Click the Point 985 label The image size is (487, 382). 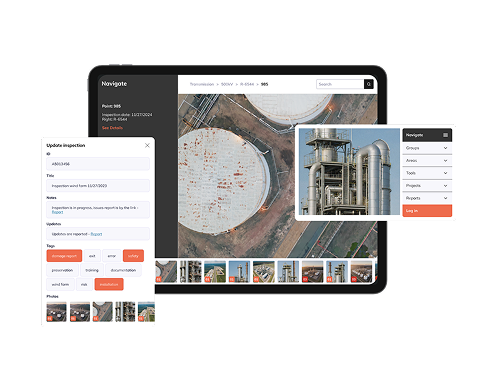(111, 106)
